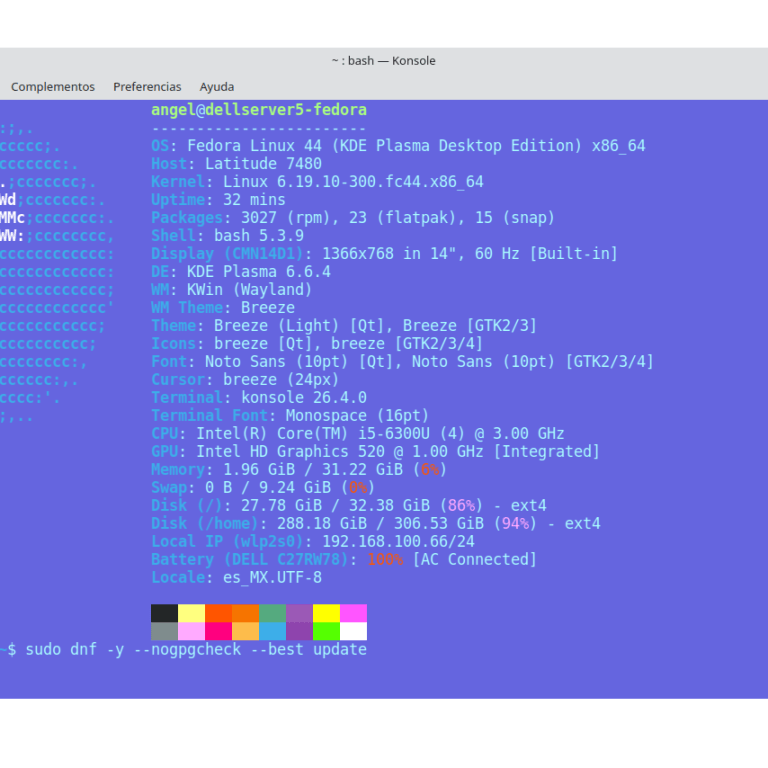Open the Ayuda menu
The width and height of the screenshot is (768, 768).
point(216,87)
